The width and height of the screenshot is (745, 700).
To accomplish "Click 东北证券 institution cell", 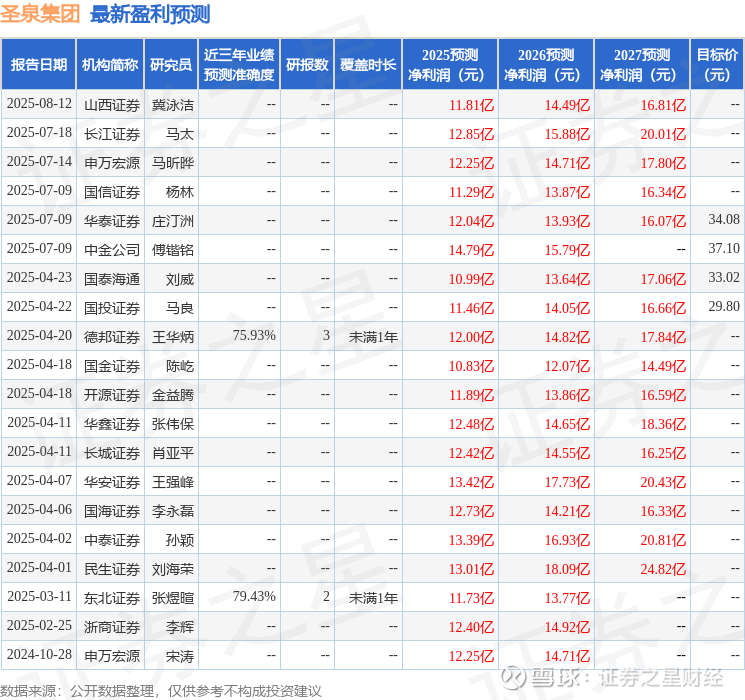I will [x=112, y=598].
